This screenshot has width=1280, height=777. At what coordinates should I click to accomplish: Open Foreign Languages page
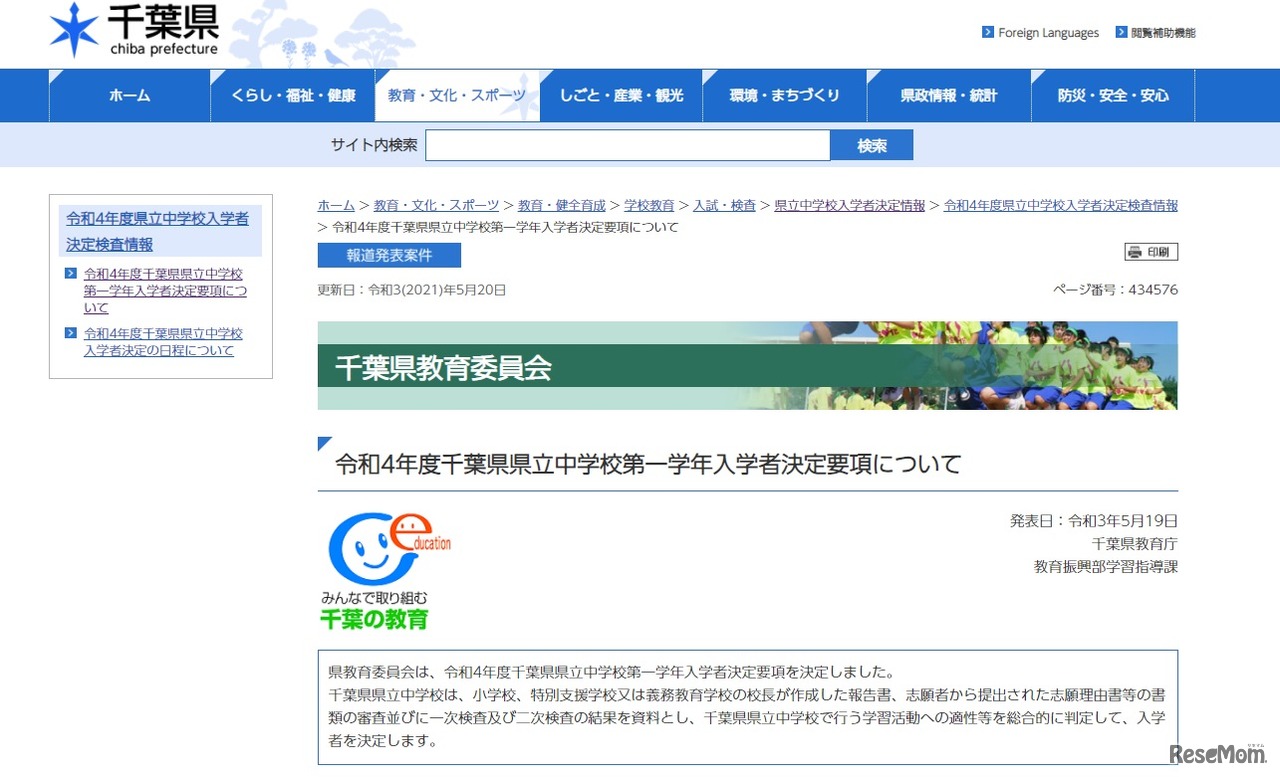[x=1046, y=32]
